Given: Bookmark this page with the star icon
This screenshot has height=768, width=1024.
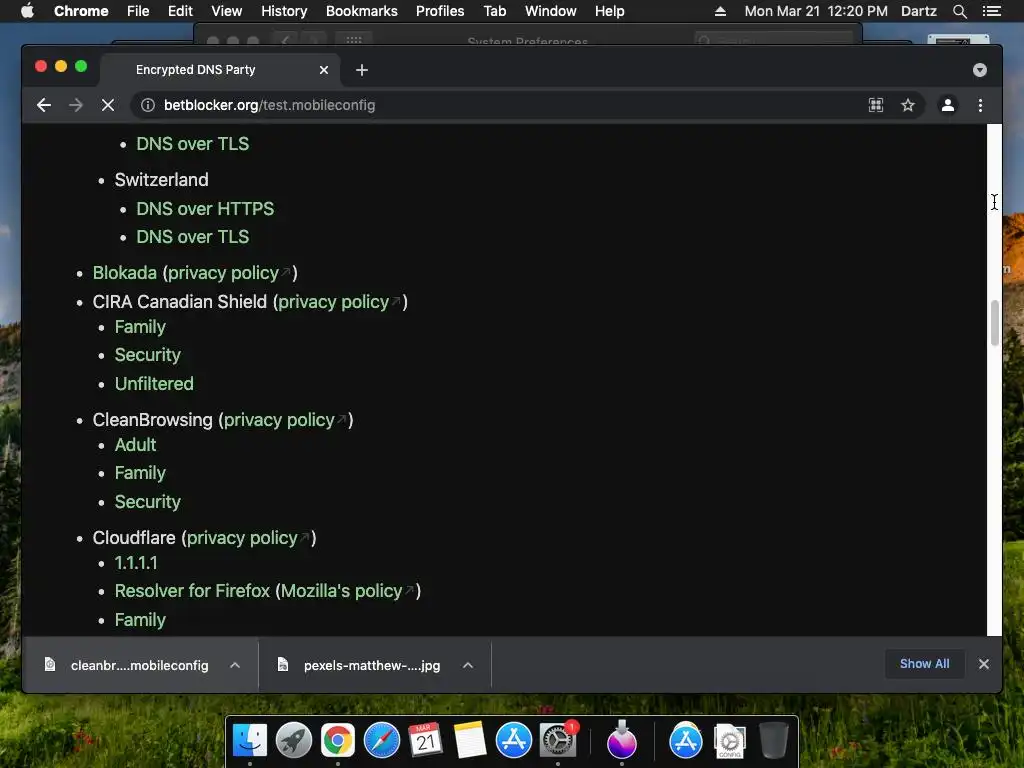Looking at the screenshot, I should pos(908,105).
